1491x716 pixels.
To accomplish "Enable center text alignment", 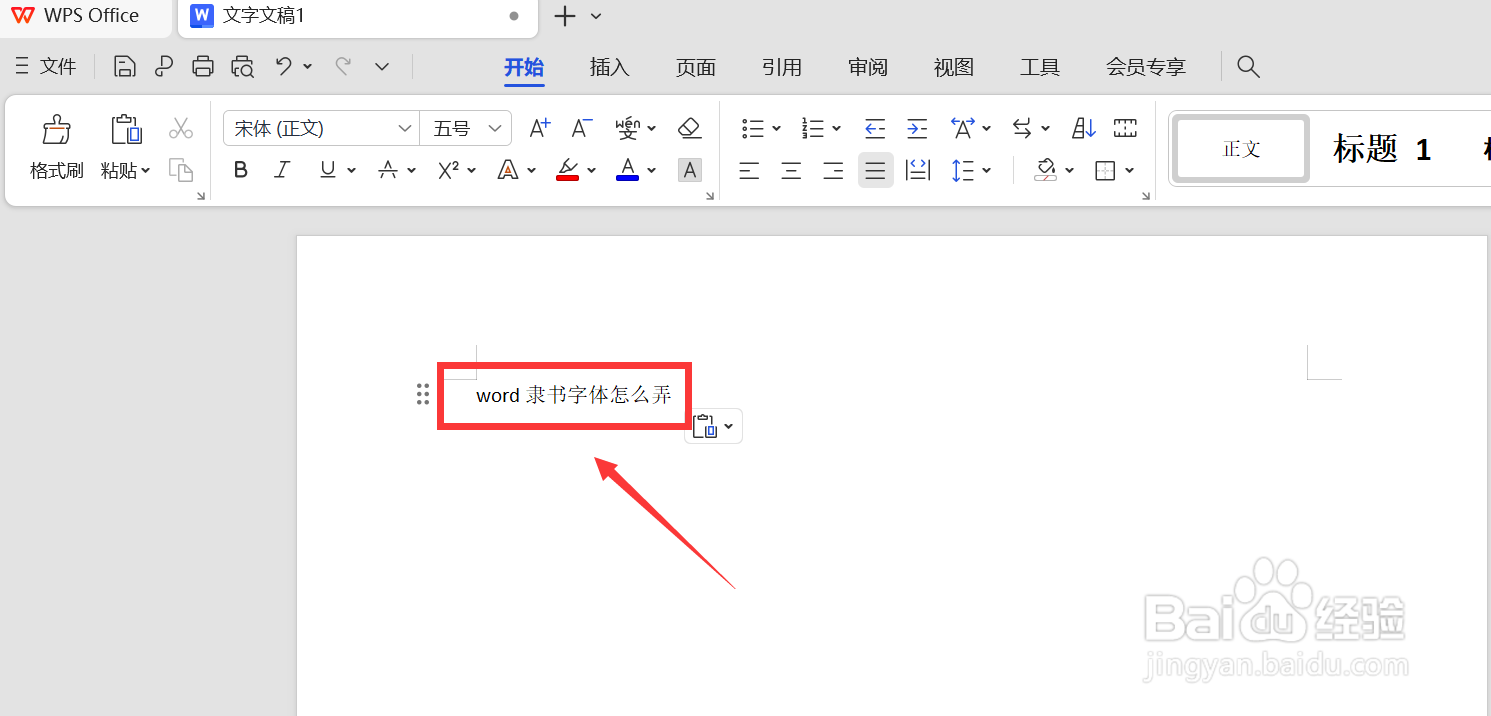I will point(790,170).
